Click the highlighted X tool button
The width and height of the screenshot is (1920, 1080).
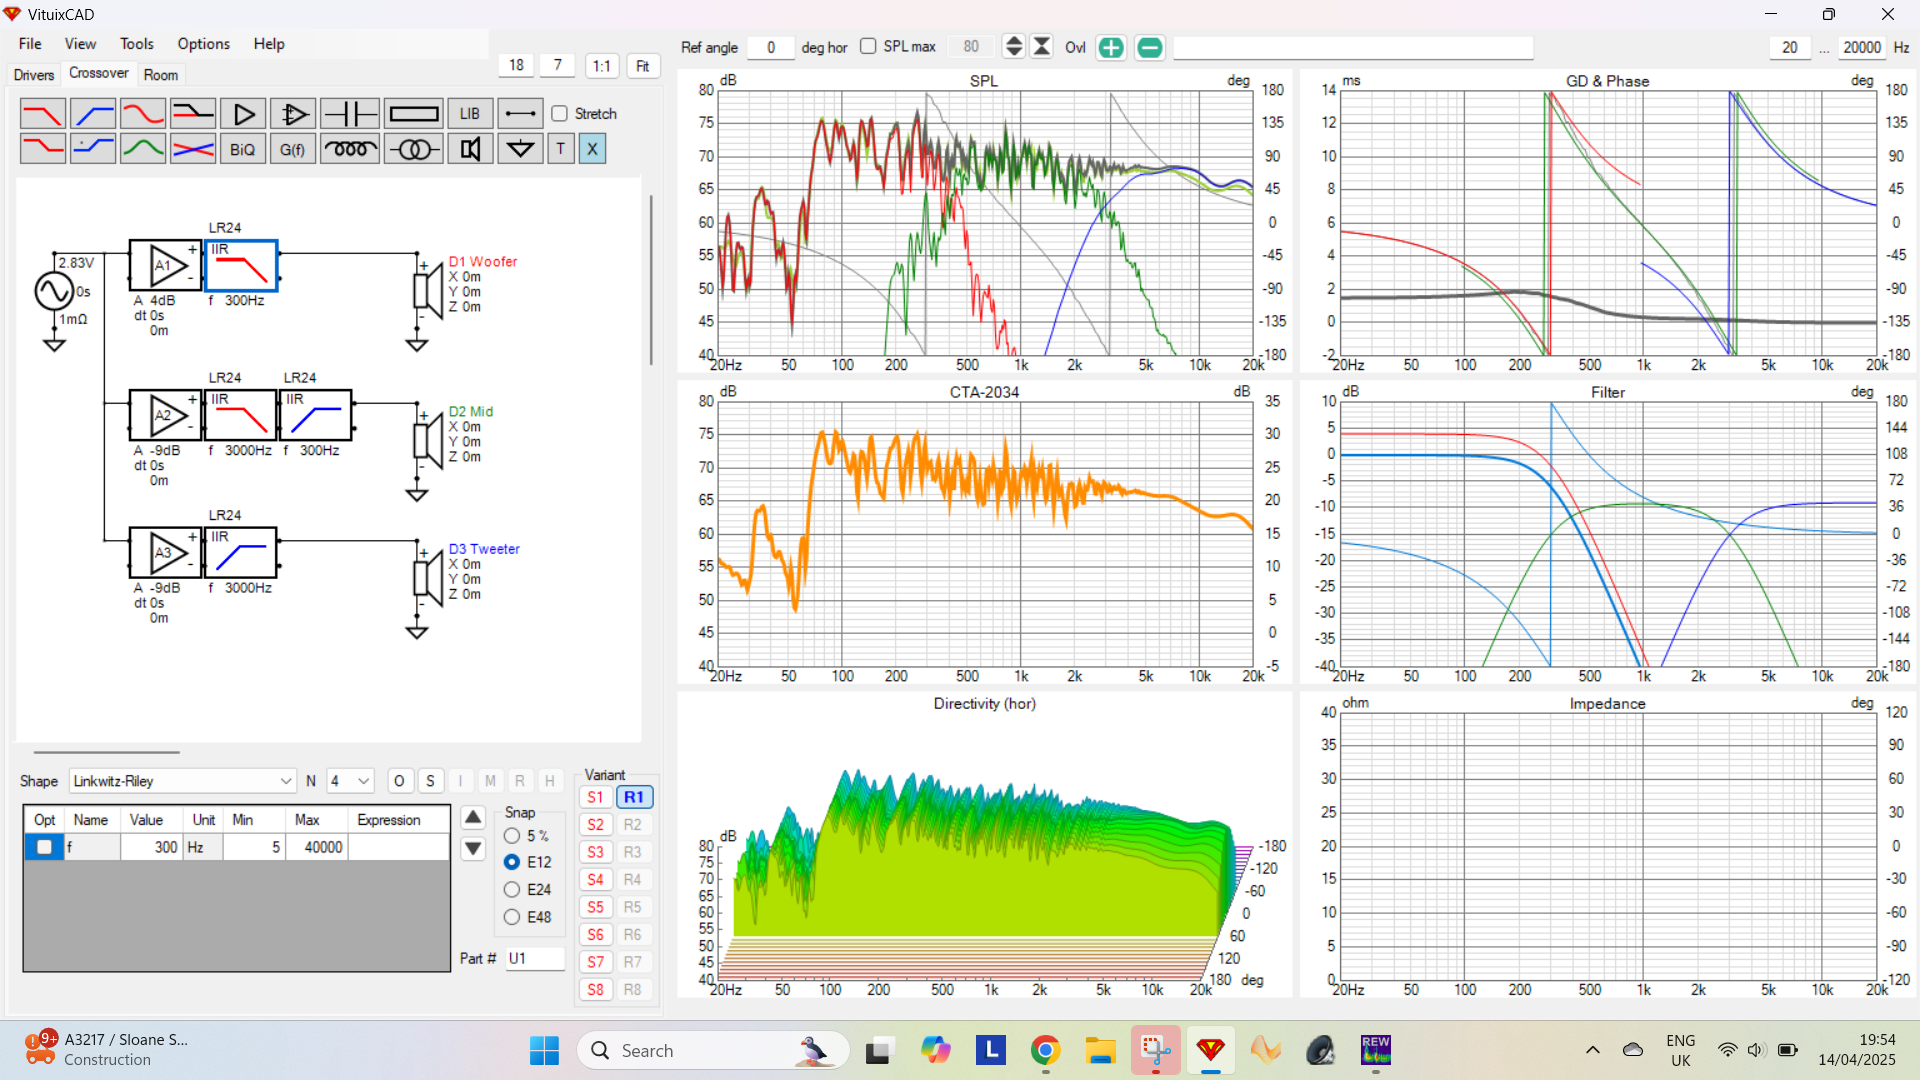(x=592, y=148)
